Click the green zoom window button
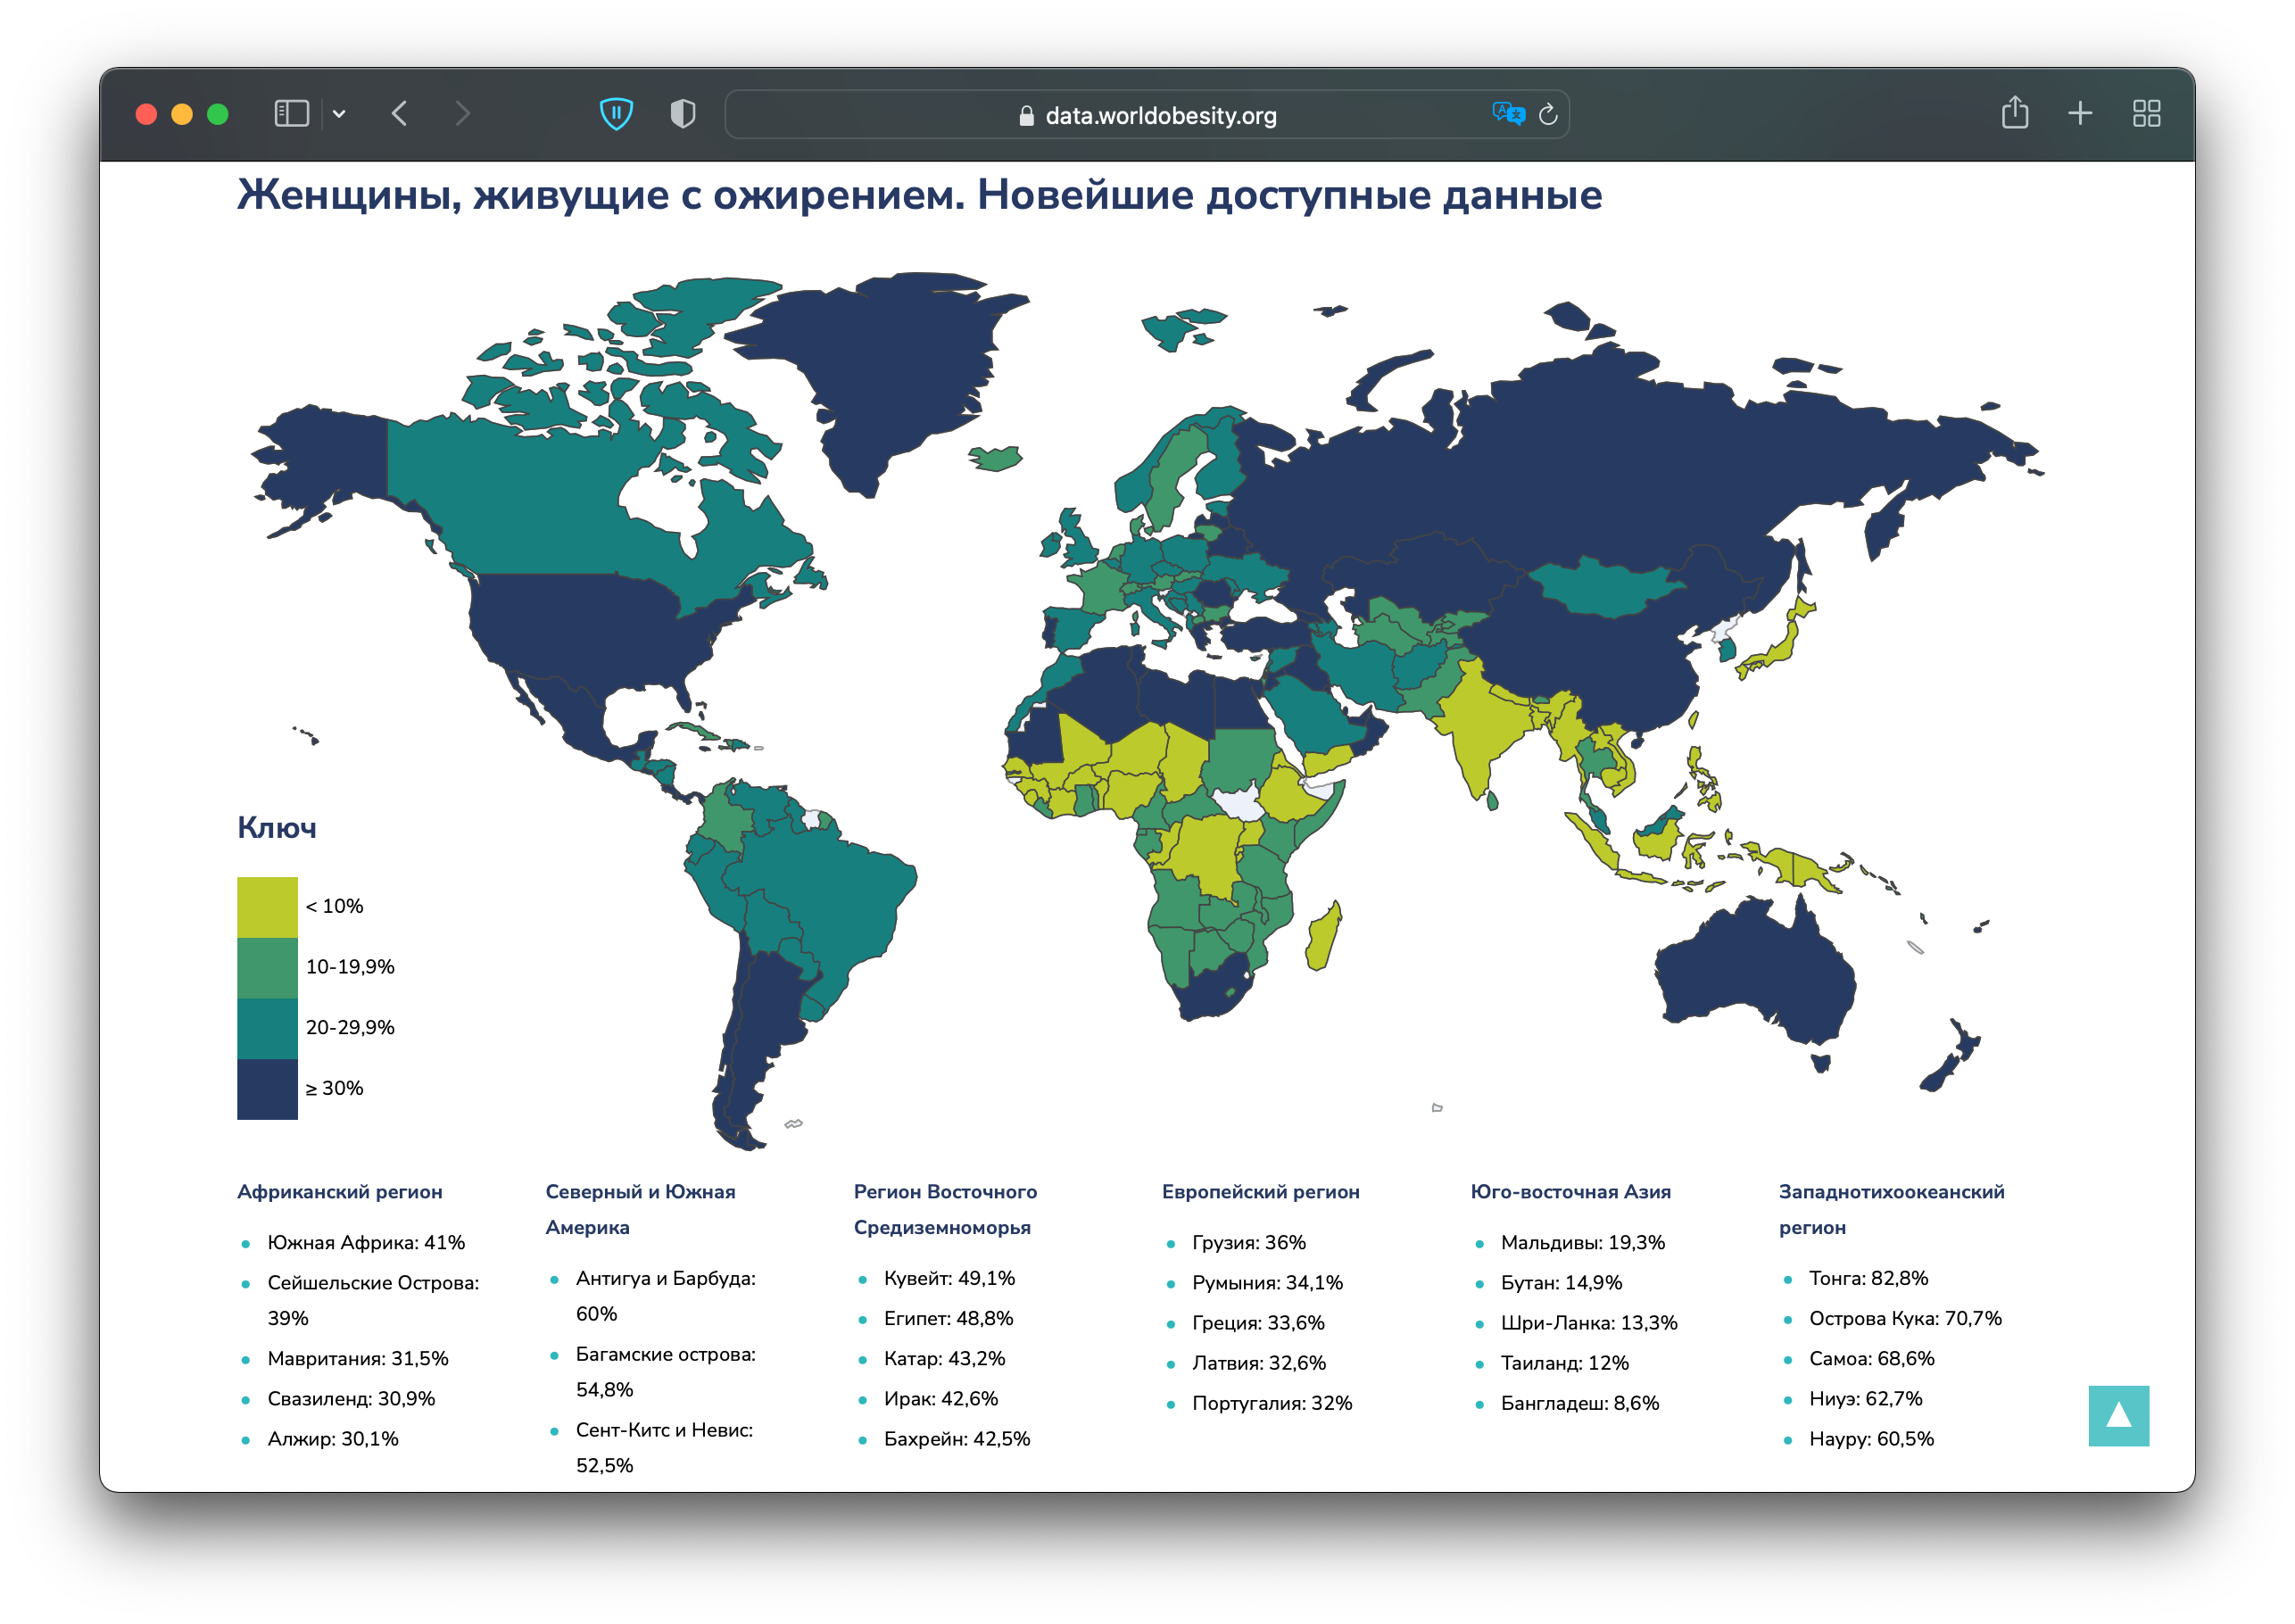The height and width of the screenshot is (1624, 2295). (x=217, y=114)
